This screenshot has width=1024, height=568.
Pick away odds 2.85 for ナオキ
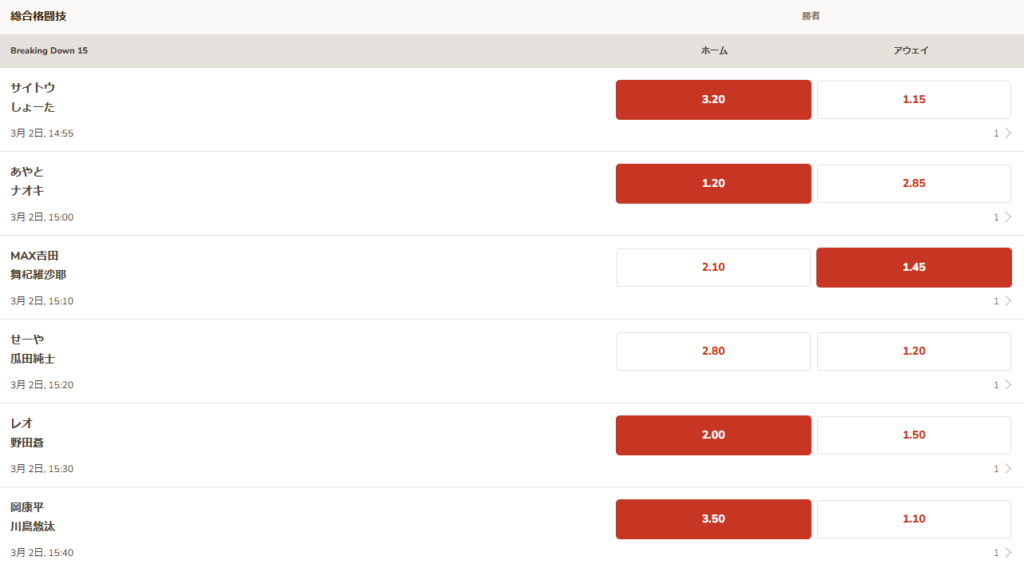pyautogui.click(x=914, y=183)
